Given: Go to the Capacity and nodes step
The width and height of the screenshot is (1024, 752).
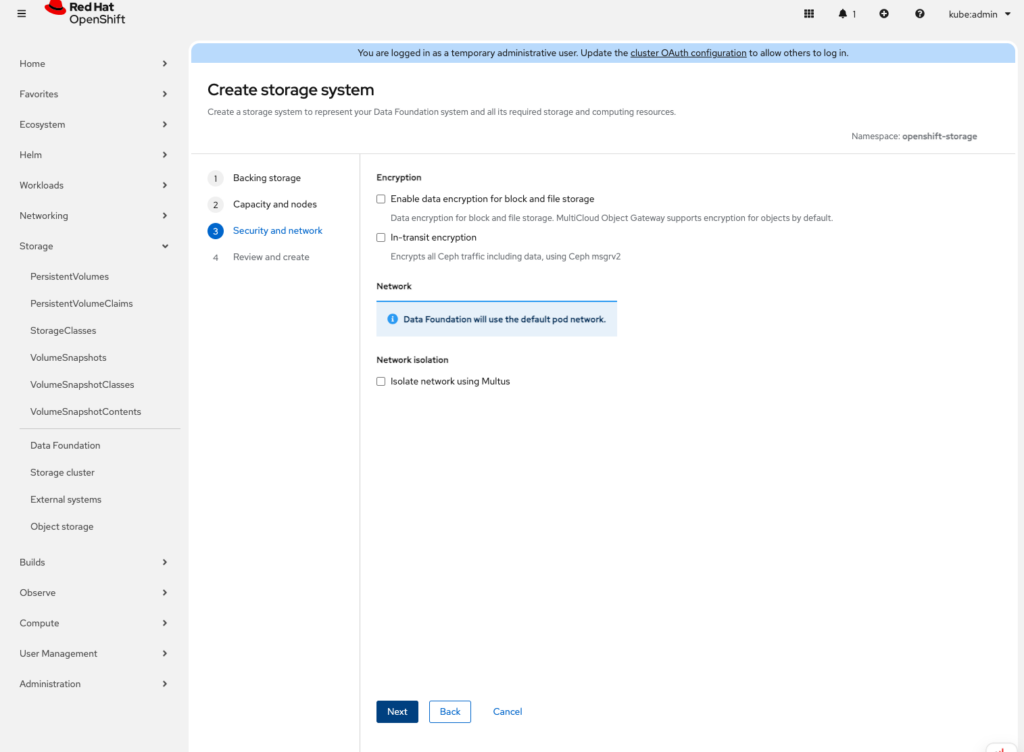Looking at the screenshot, I should pyautogui.click(x=274, y=204).
